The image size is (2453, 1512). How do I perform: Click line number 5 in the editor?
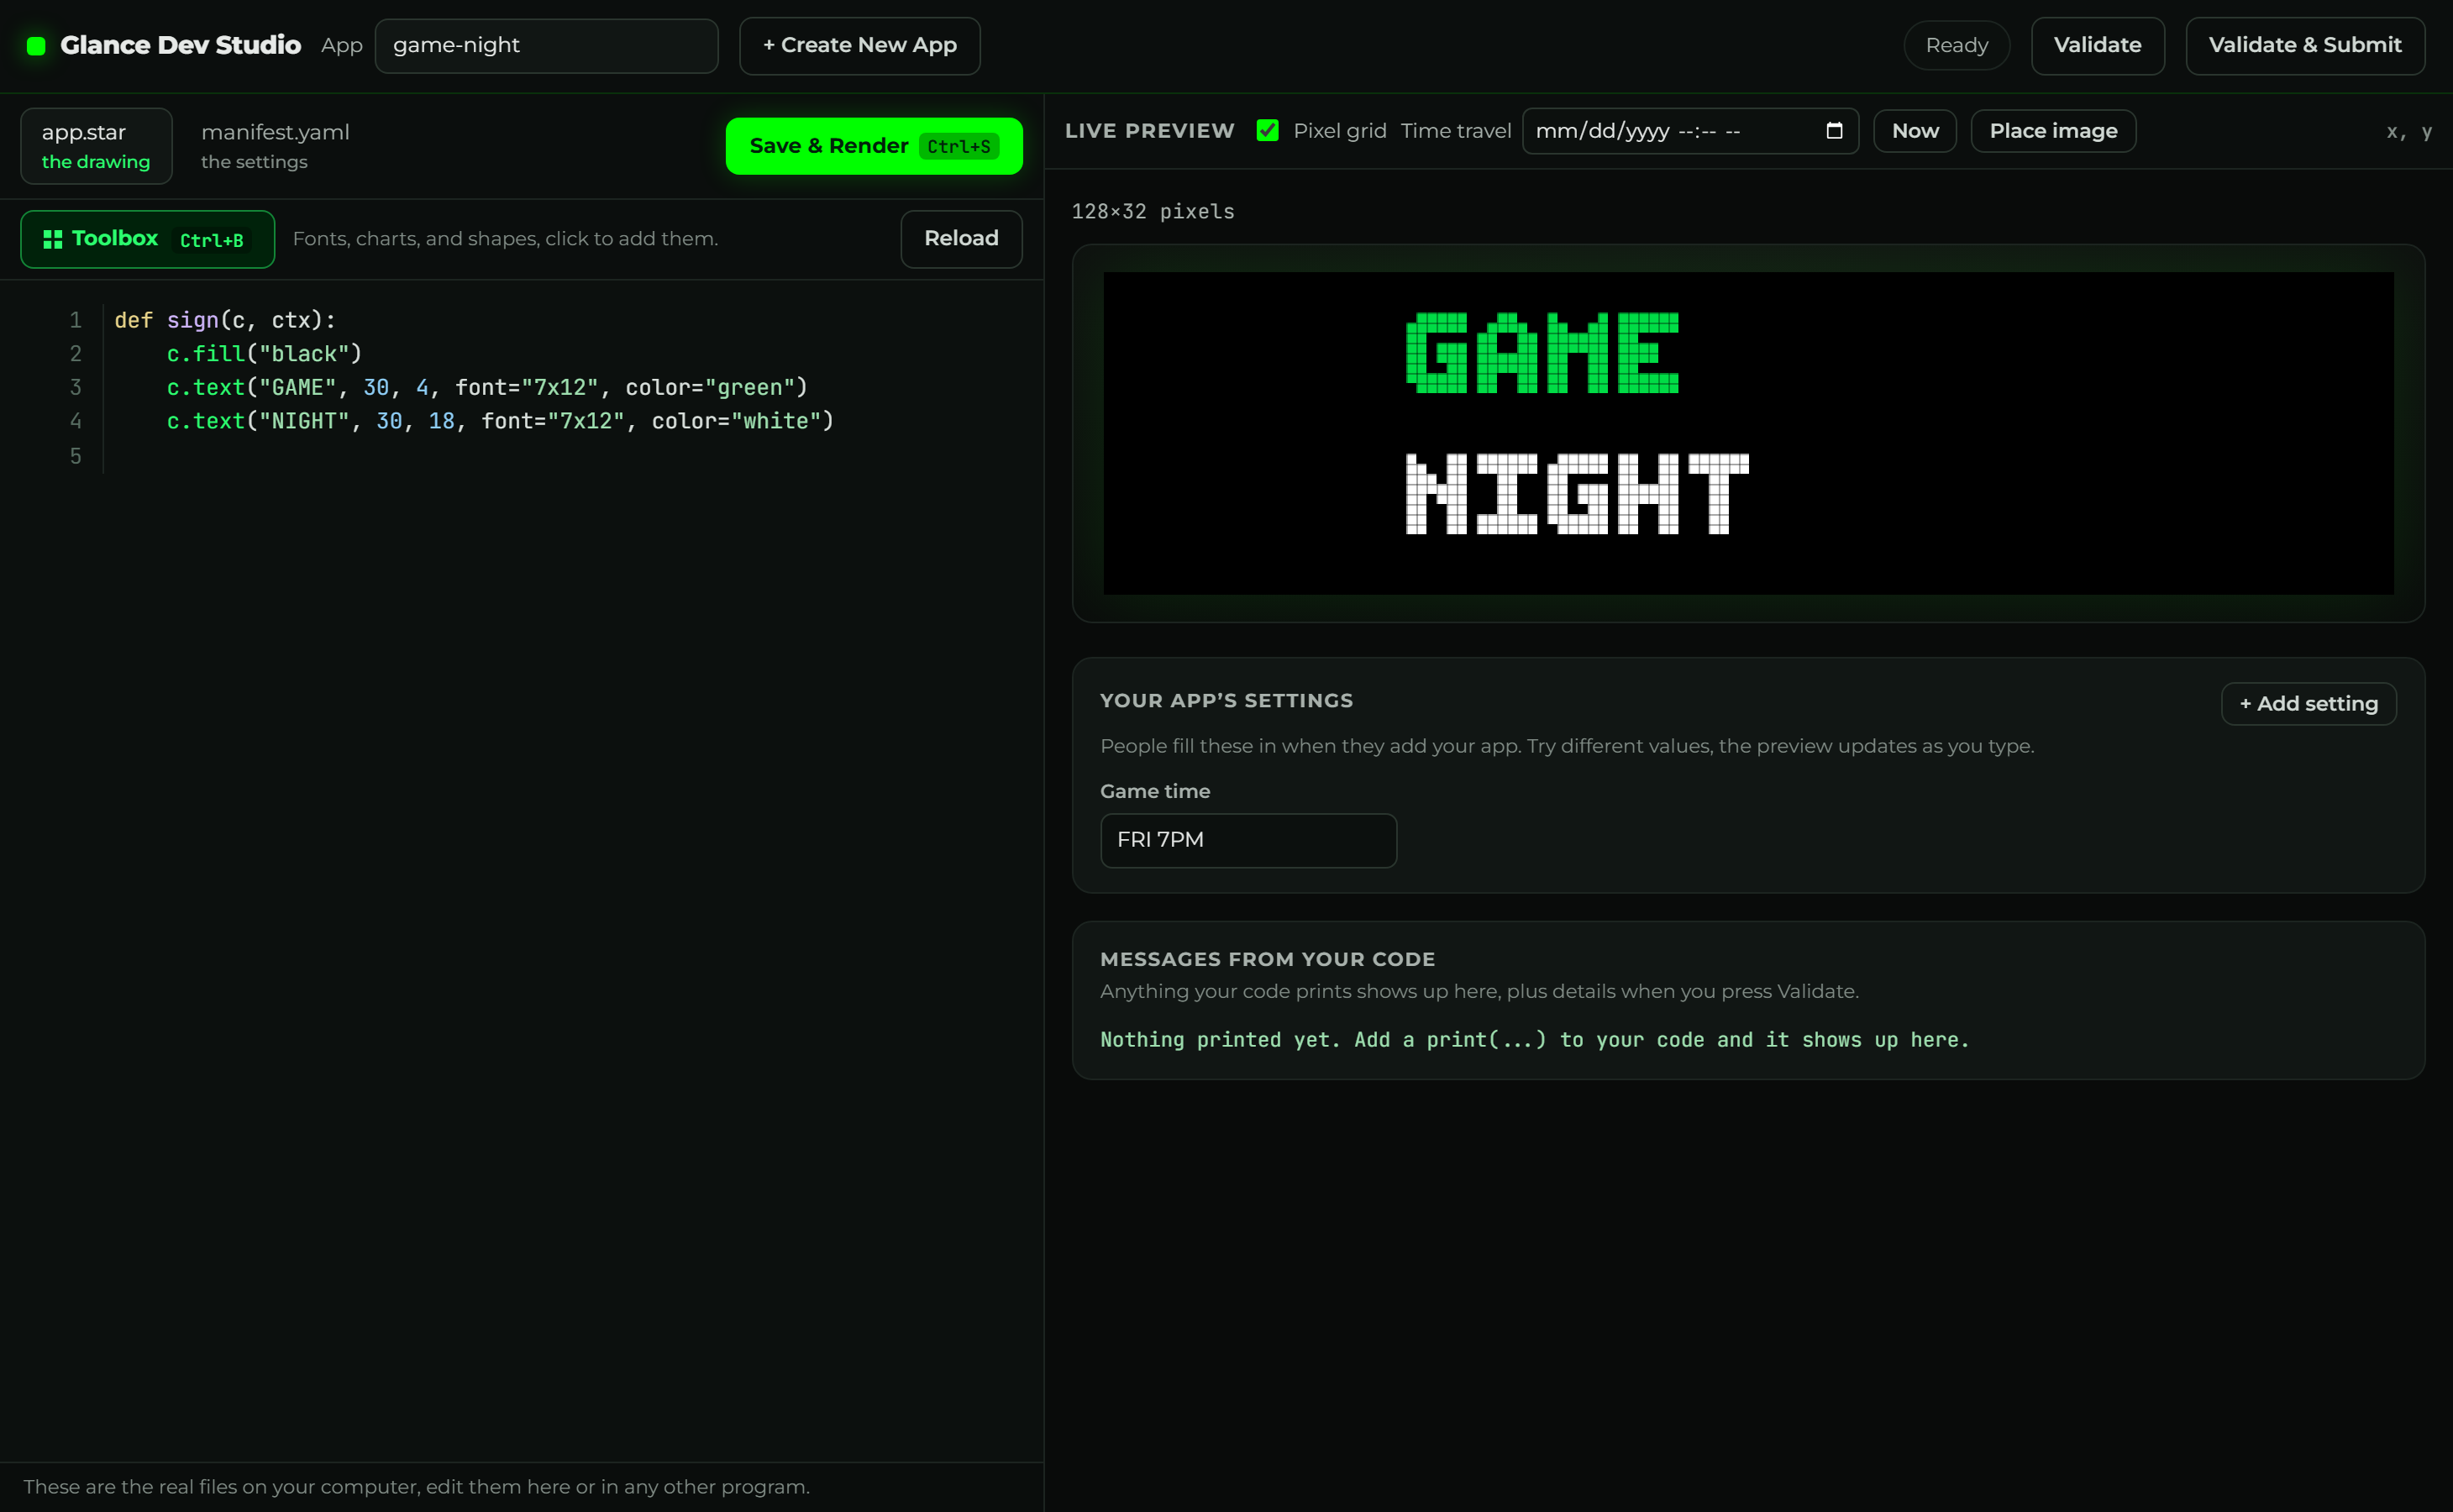[75, 456]
